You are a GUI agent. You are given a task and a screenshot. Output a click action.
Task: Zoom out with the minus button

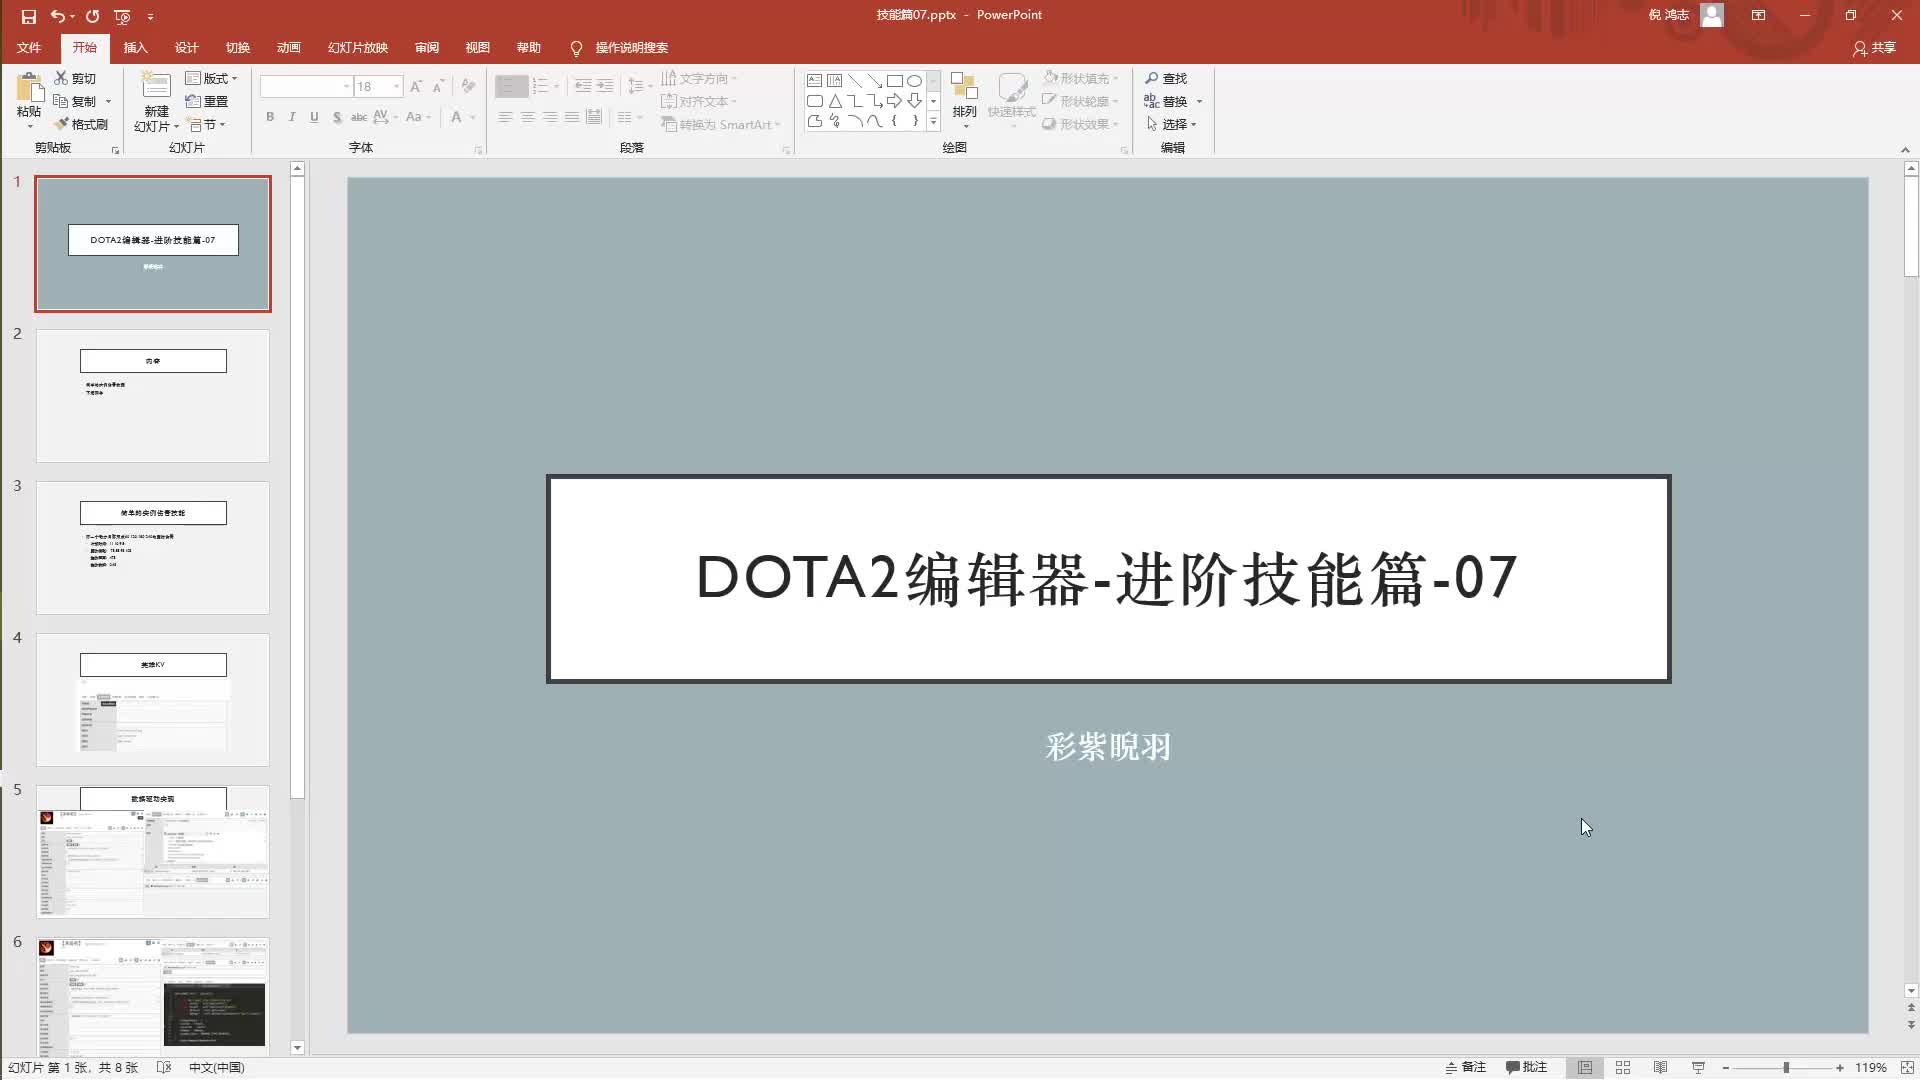[x=1725, y=1067]
